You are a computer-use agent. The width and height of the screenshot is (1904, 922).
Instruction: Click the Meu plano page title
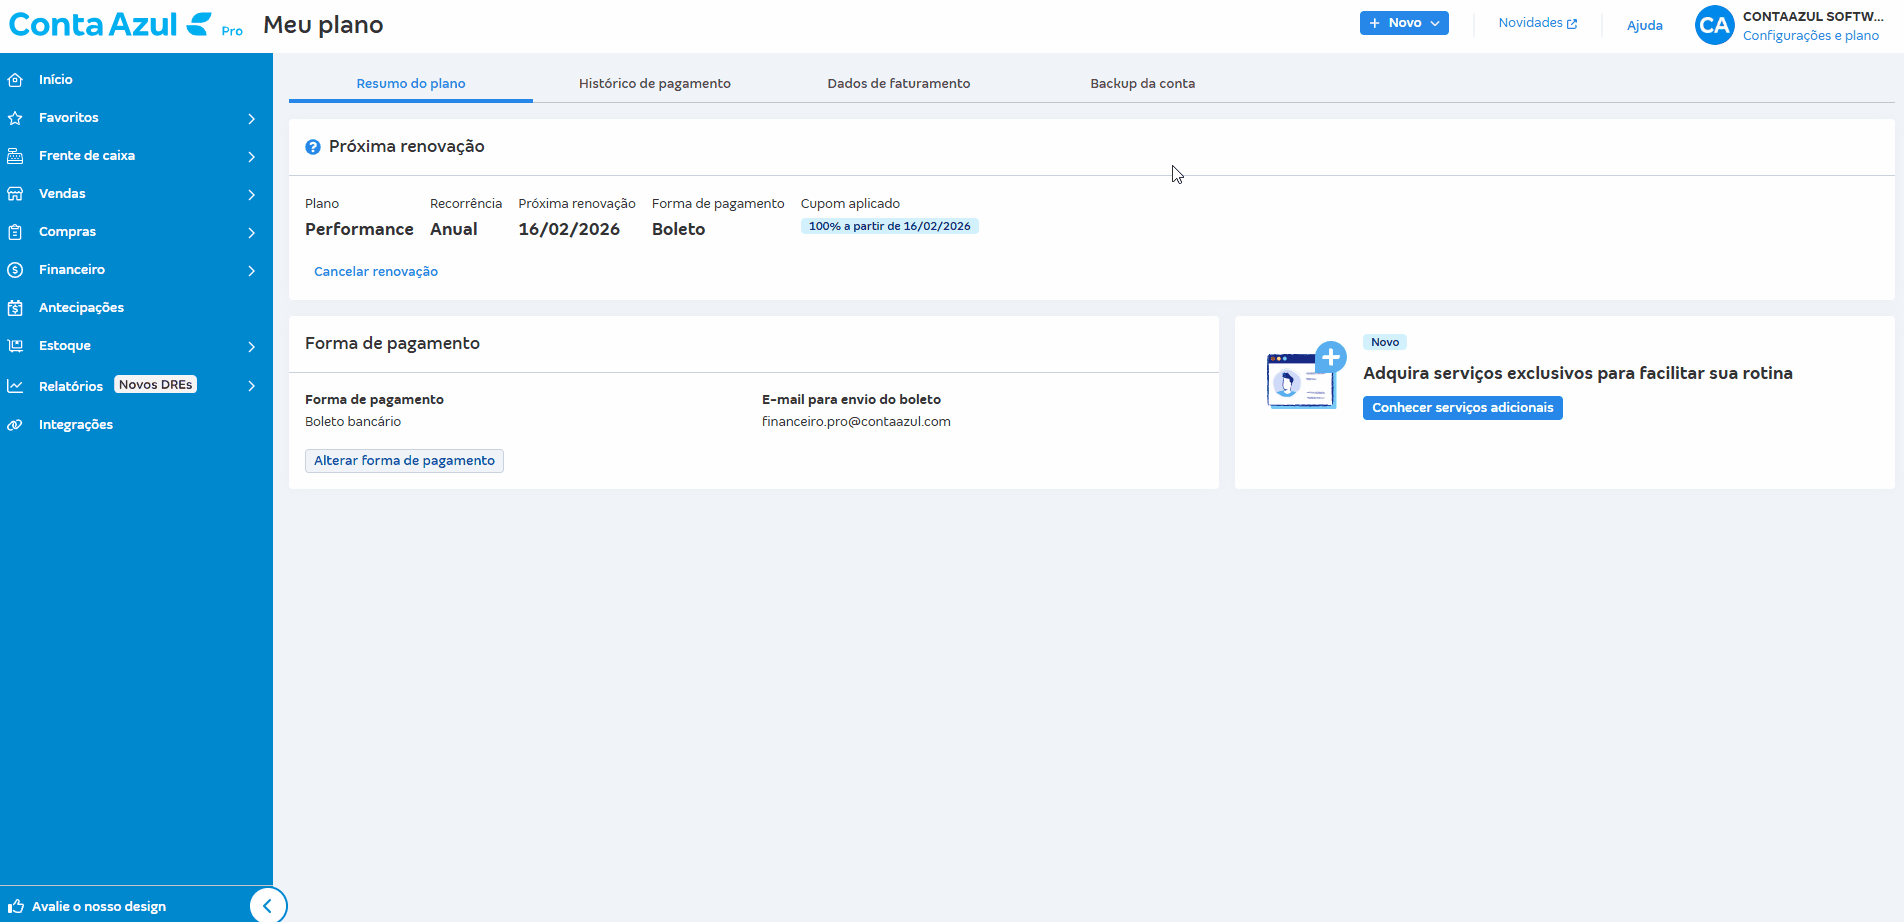[x=323, y=25]
